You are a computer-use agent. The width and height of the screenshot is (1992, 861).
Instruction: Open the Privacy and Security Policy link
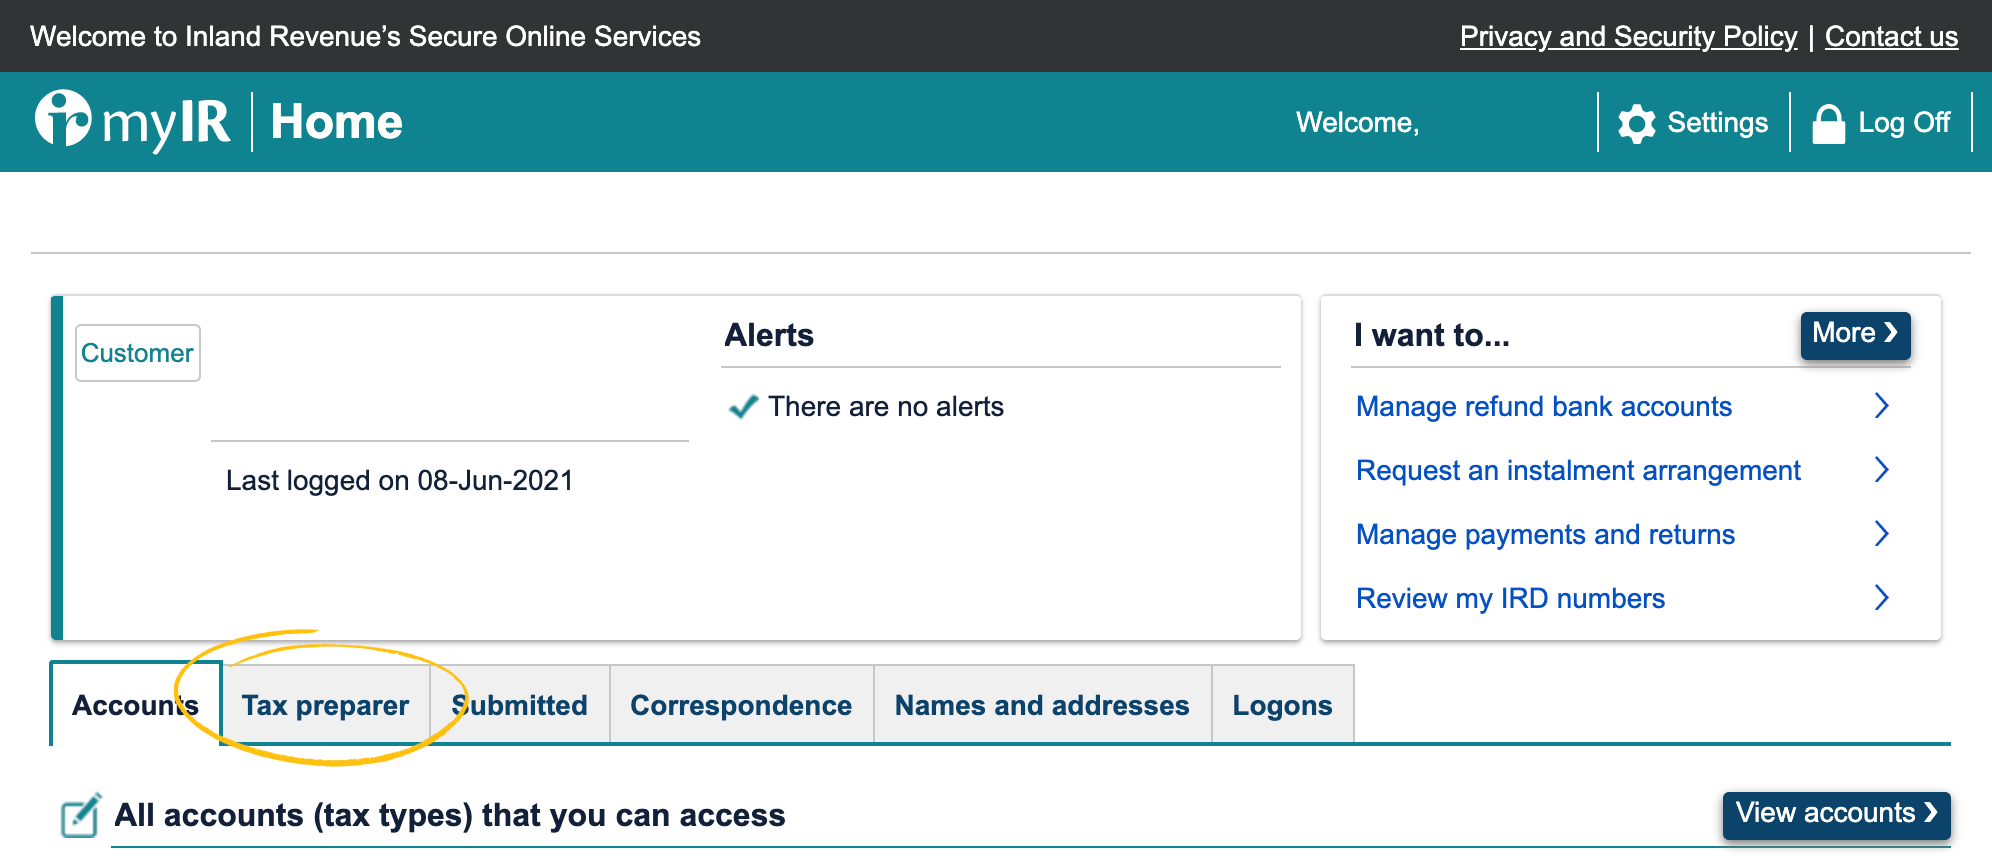[1628, 36]
